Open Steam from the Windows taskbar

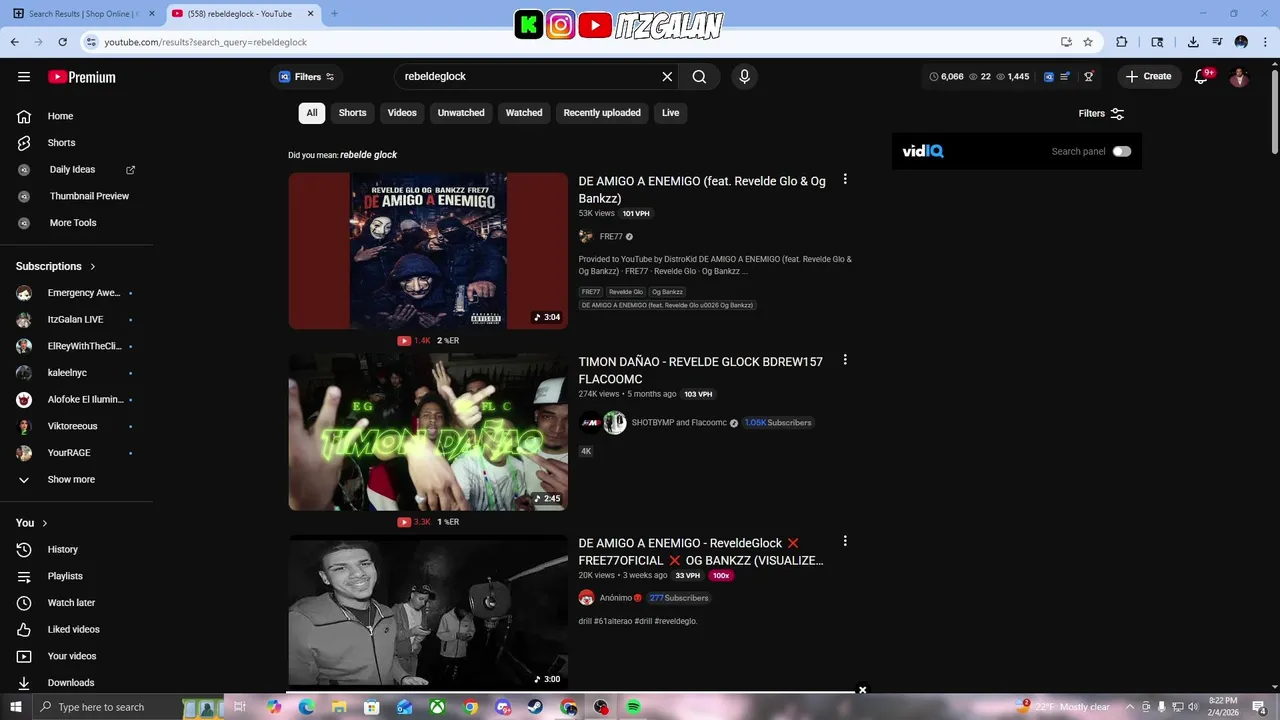pyautogui.click(x=536, y=707)
